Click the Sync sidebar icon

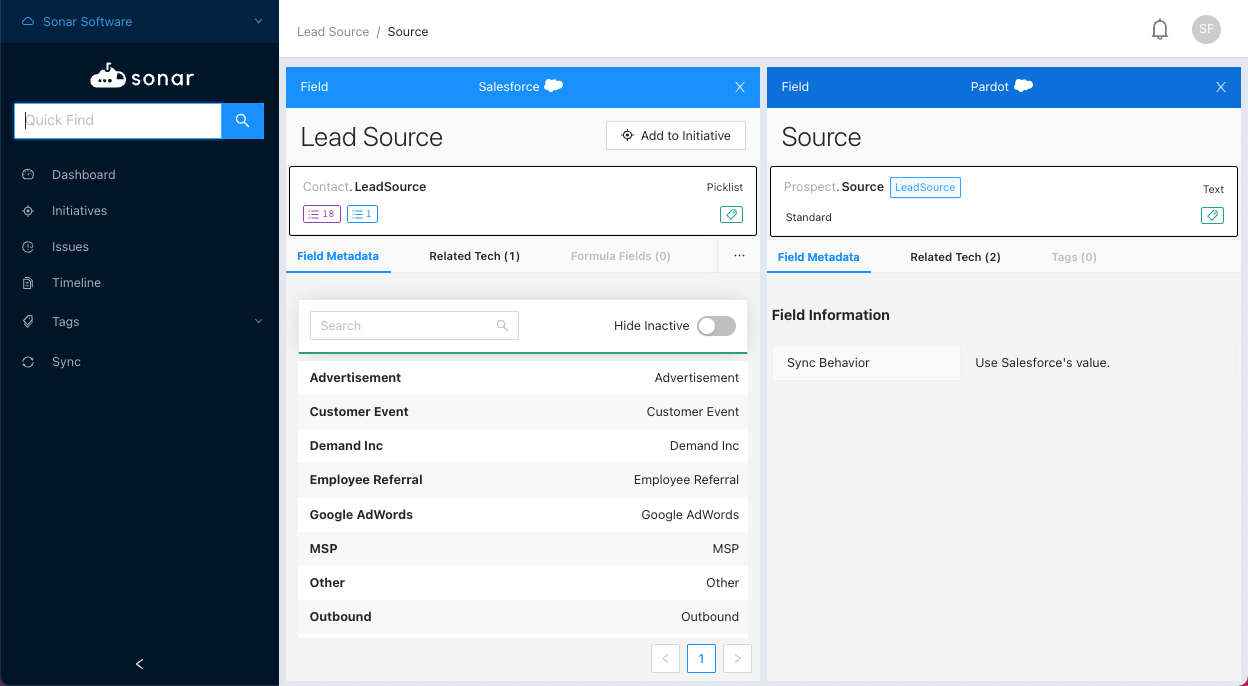tap(28, 362)
